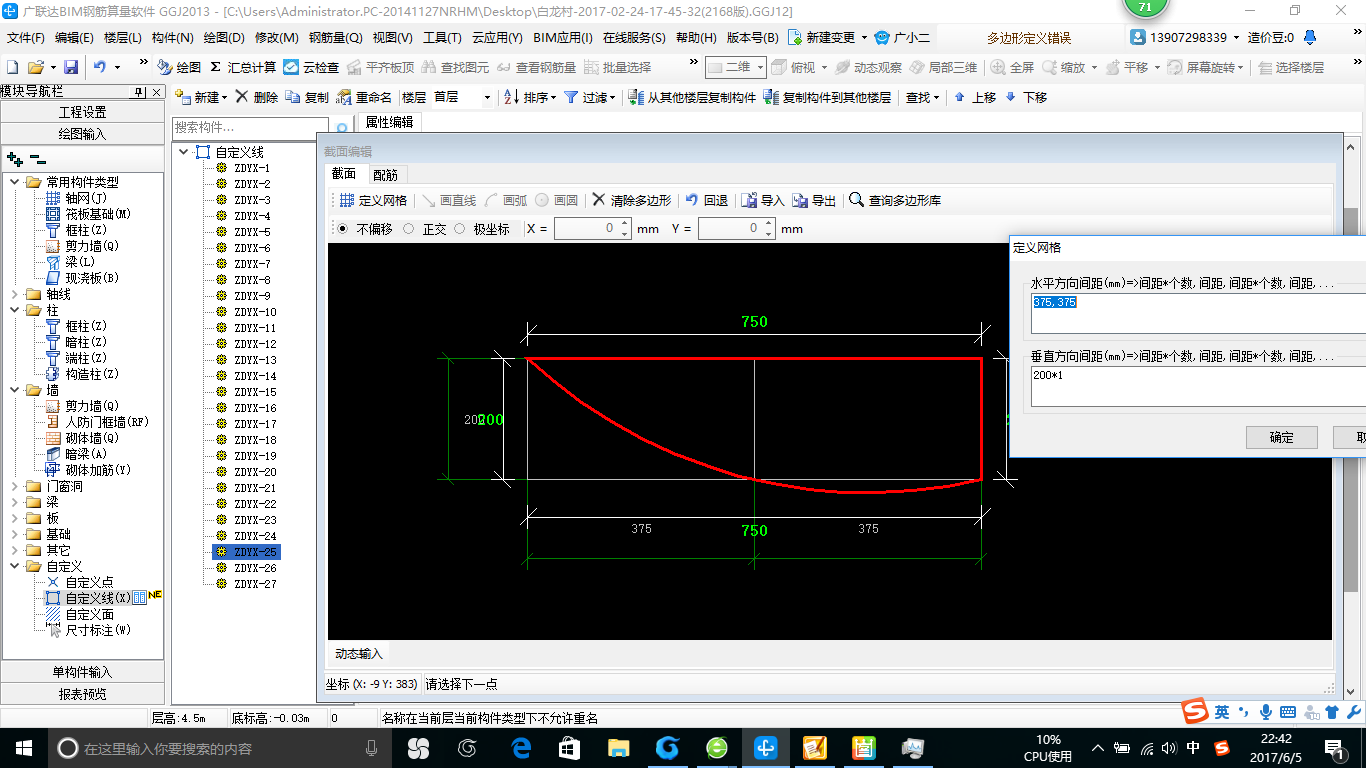Click the 批量选择 tool
Viewport: 1366px width, 768px height.
point(617,67)
